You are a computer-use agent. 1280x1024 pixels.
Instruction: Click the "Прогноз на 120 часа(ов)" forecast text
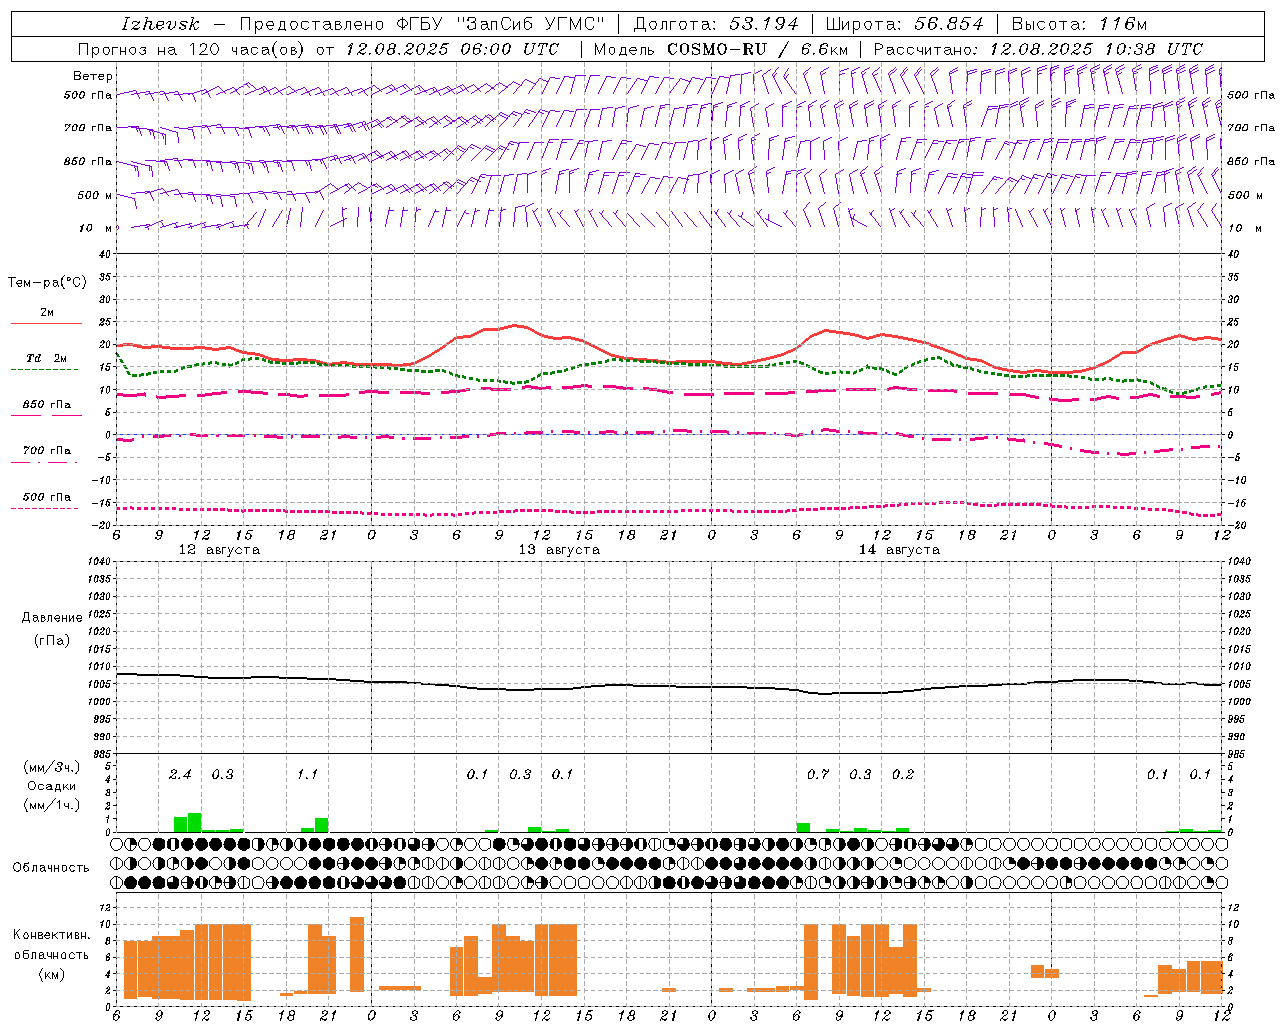pyautogui.click(x=192, y=49)
